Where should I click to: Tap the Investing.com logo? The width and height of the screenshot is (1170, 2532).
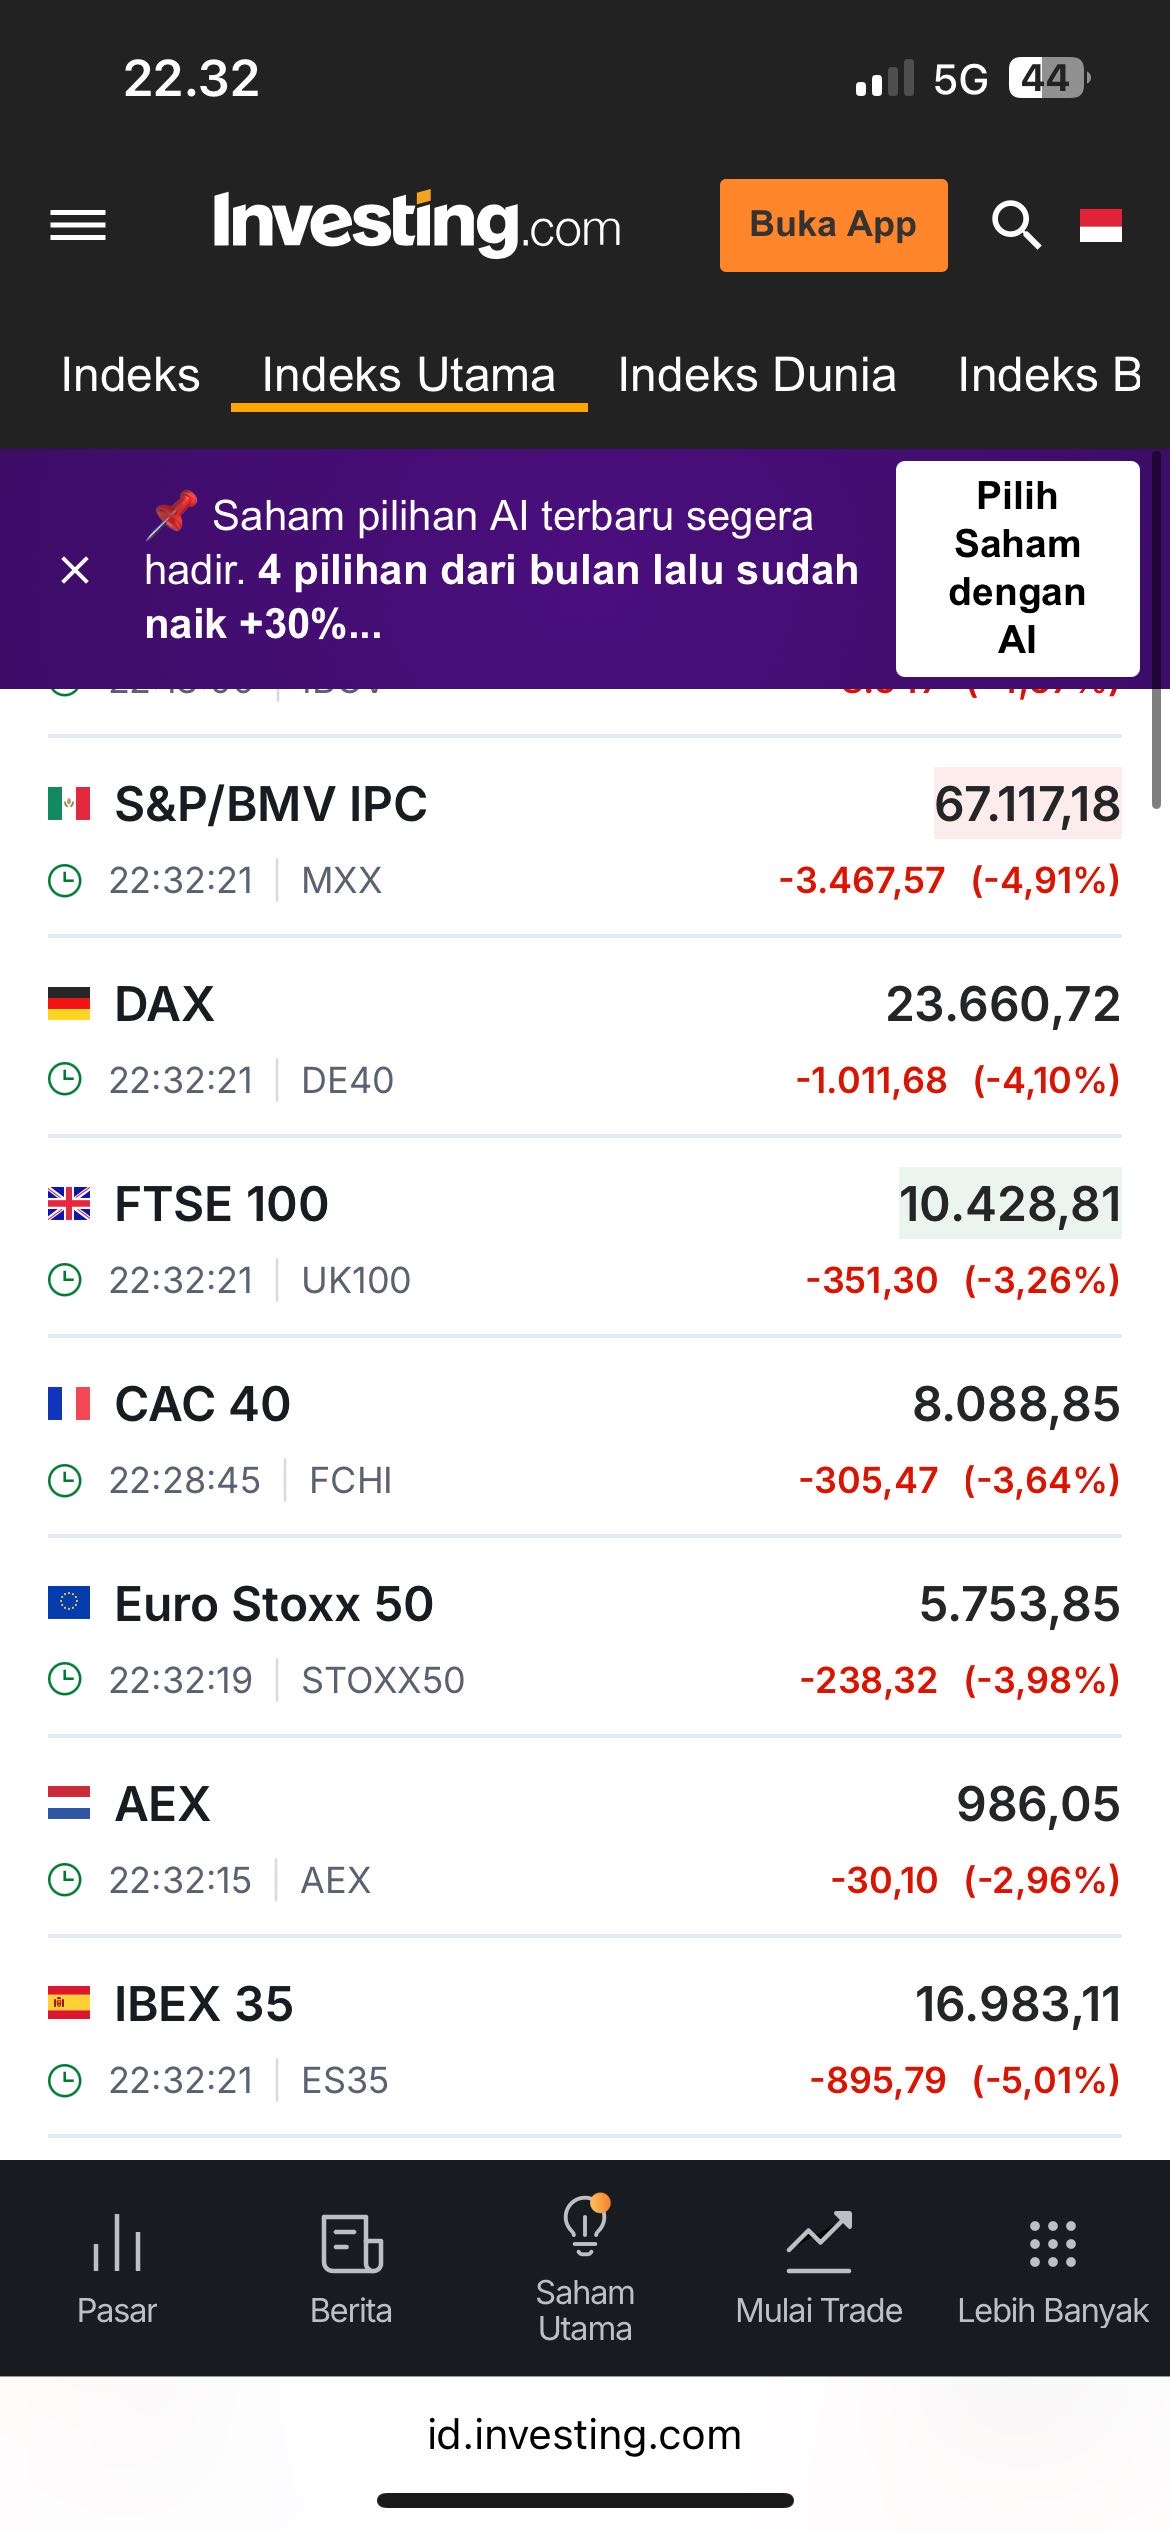(x=417, y=224)
